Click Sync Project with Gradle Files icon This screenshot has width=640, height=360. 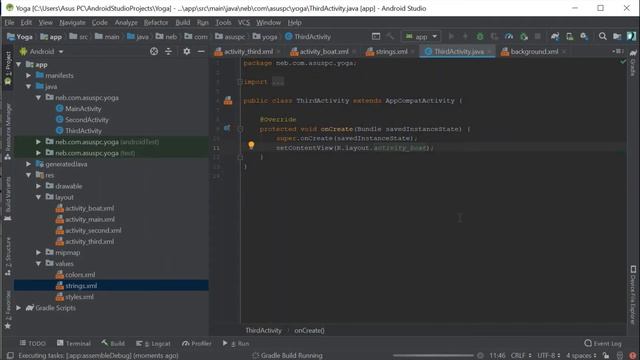[555, 37]
